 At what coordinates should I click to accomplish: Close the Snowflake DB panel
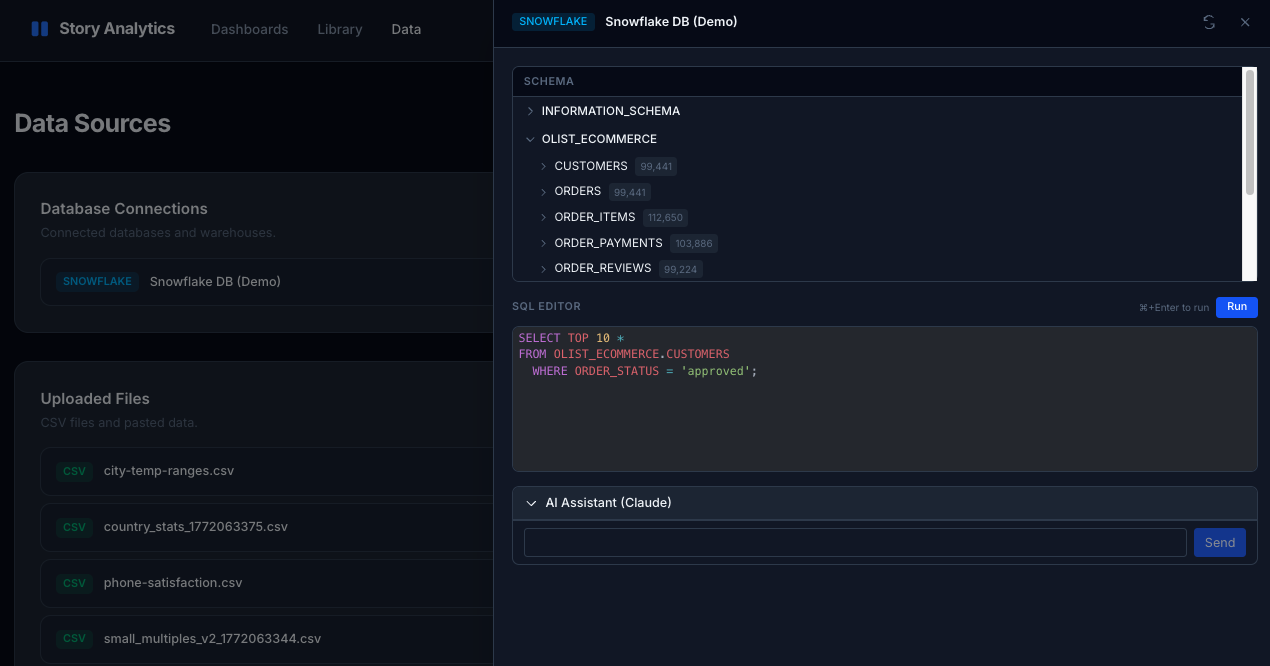click(x=1245, y=22)
